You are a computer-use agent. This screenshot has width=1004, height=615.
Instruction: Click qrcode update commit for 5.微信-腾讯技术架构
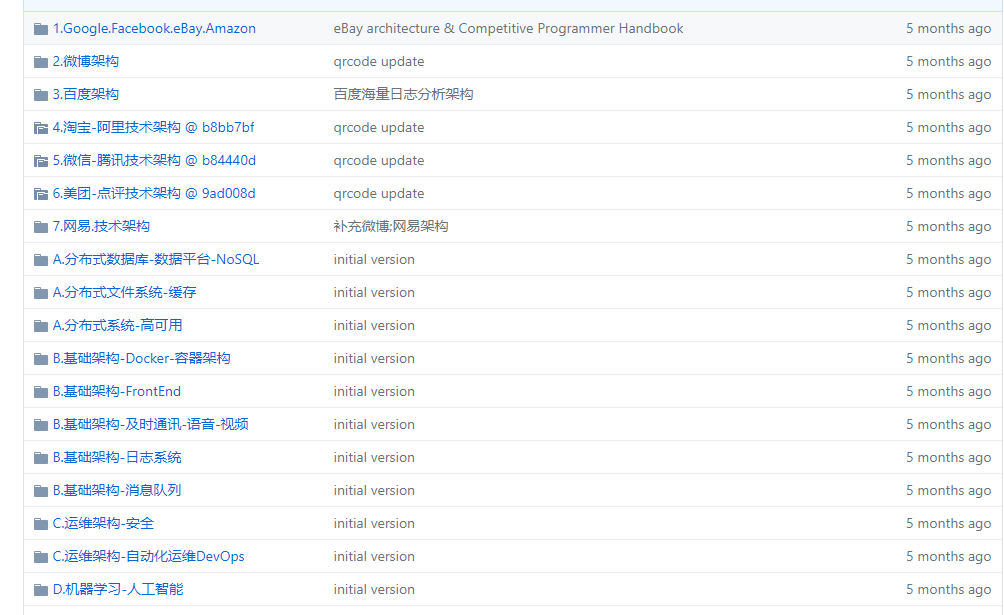[x=379, y=160]
